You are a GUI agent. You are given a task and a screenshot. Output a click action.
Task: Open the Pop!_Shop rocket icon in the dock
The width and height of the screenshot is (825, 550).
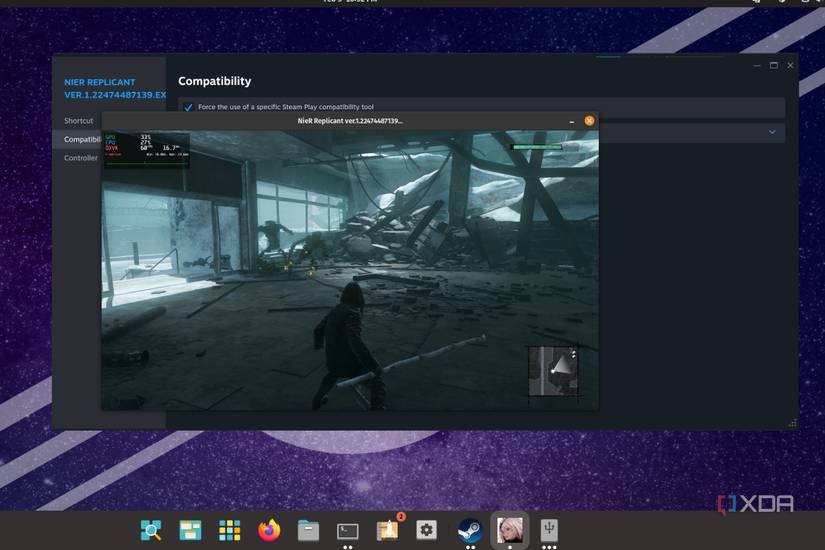click(388, 531)
